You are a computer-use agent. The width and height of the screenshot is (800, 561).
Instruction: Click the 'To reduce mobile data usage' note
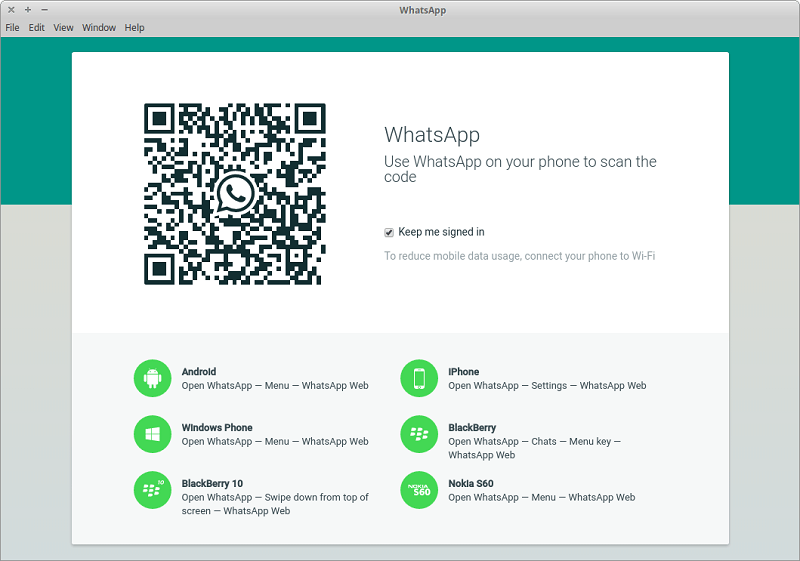[519, 256]
